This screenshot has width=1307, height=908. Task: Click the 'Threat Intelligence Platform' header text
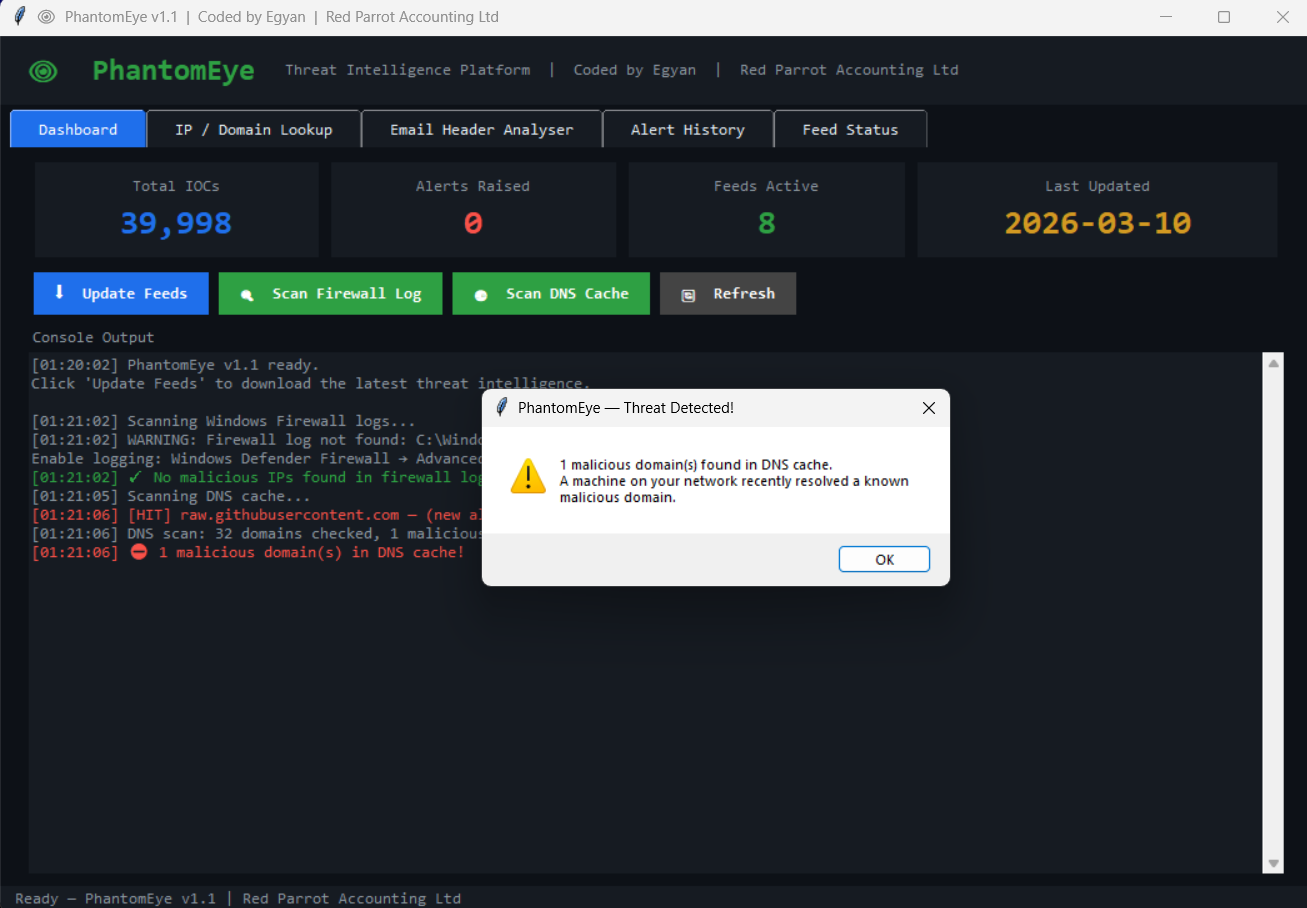(408, 70)
